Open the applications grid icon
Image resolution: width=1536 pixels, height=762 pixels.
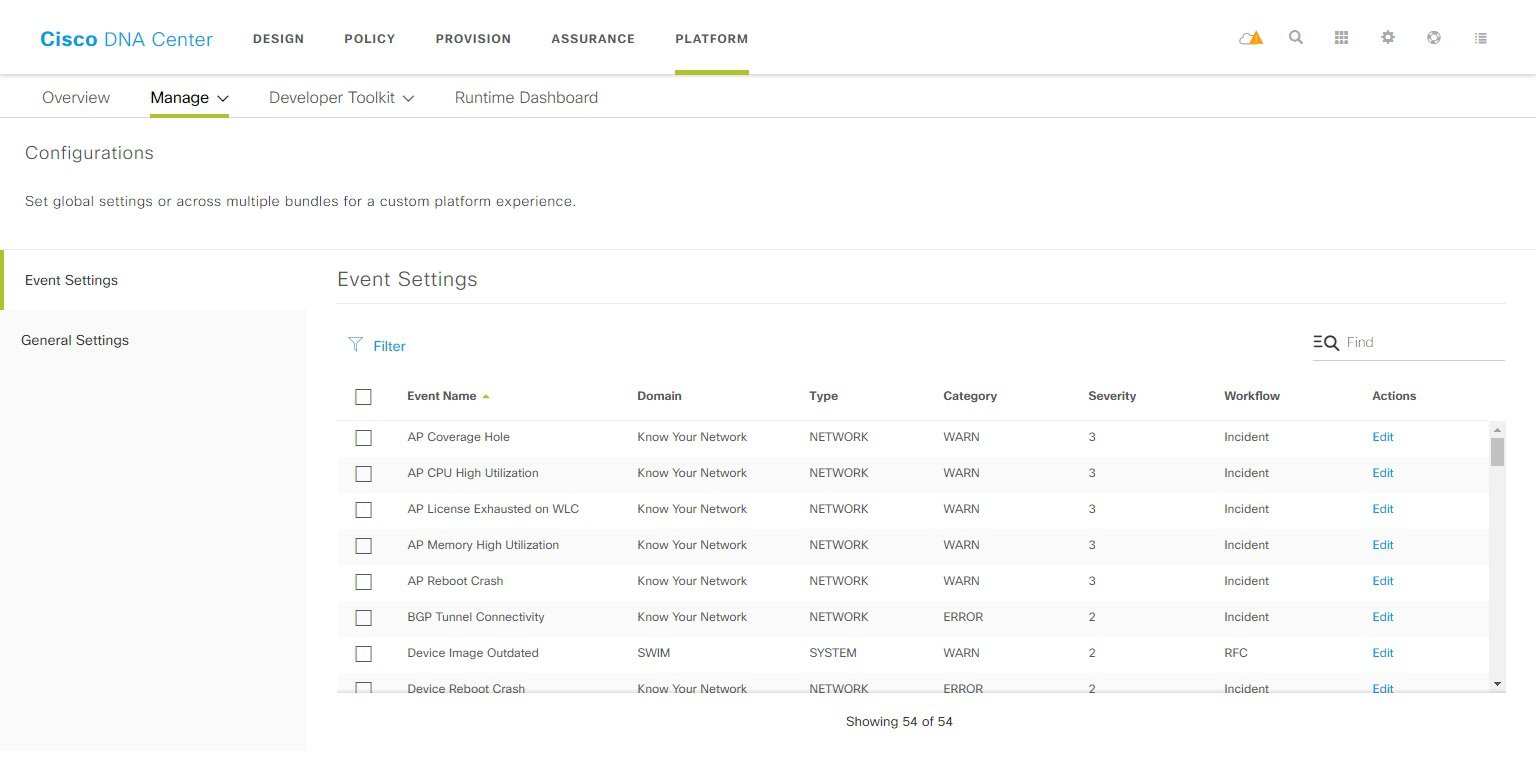(1342, 38)
